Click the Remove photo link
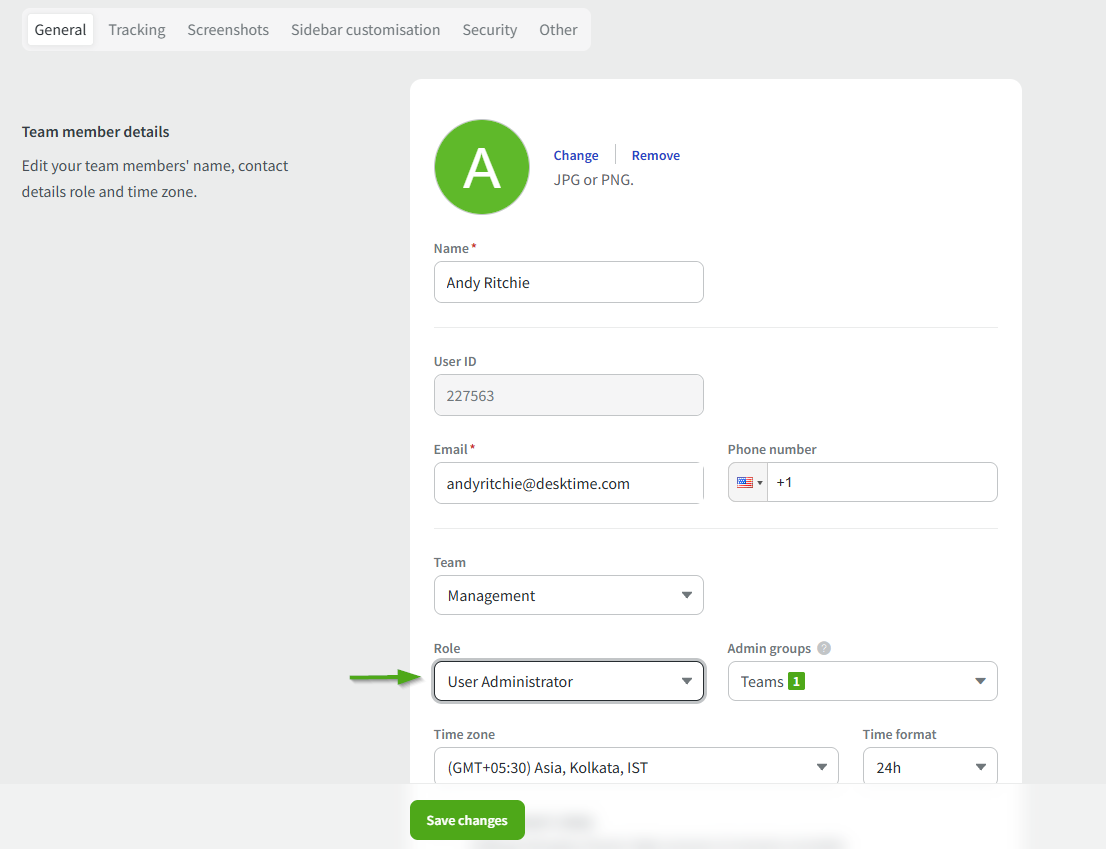 tap(656, 155)
